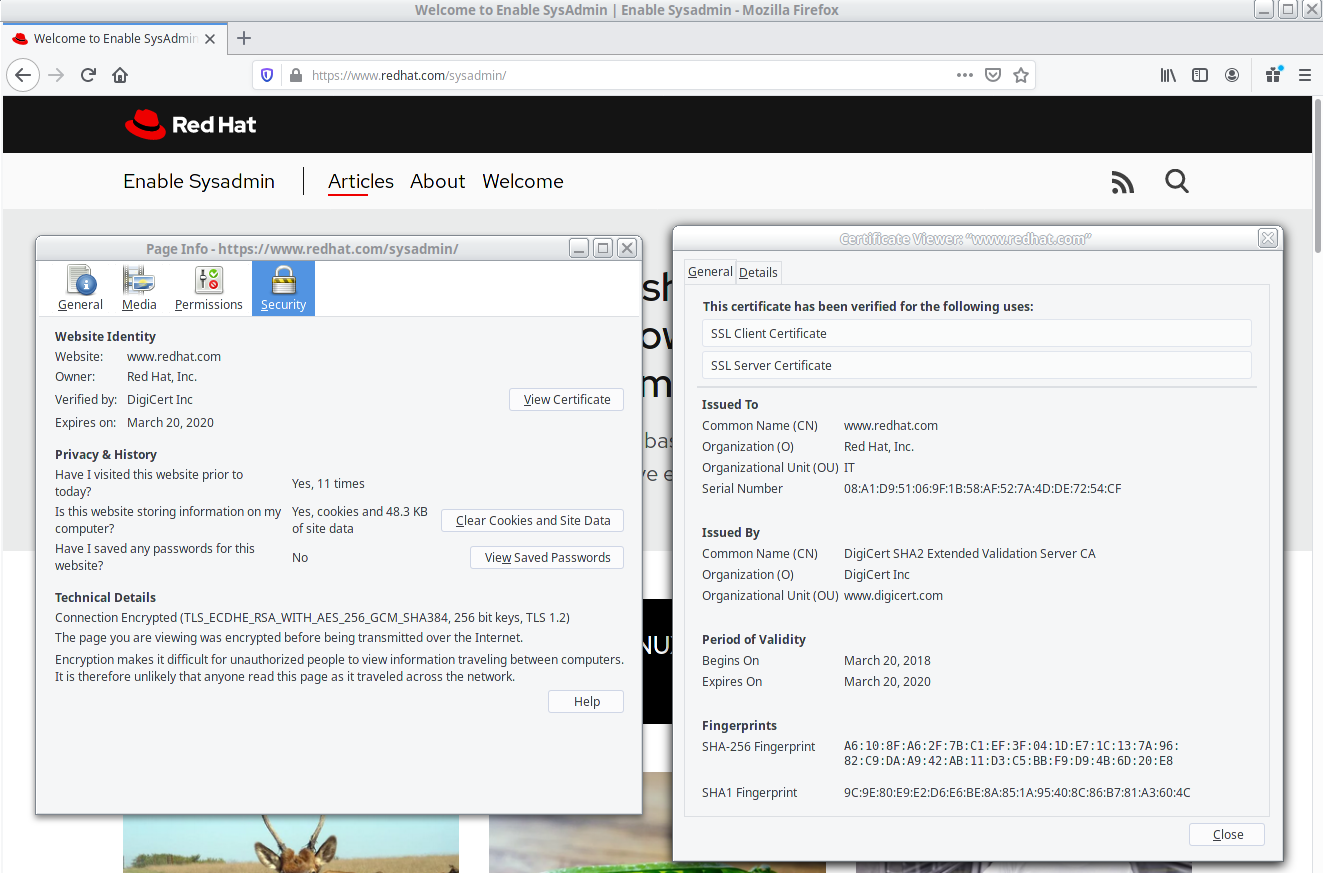
Task: Click Clear Cookies and Site Data
Action: (x=532, y=520)
